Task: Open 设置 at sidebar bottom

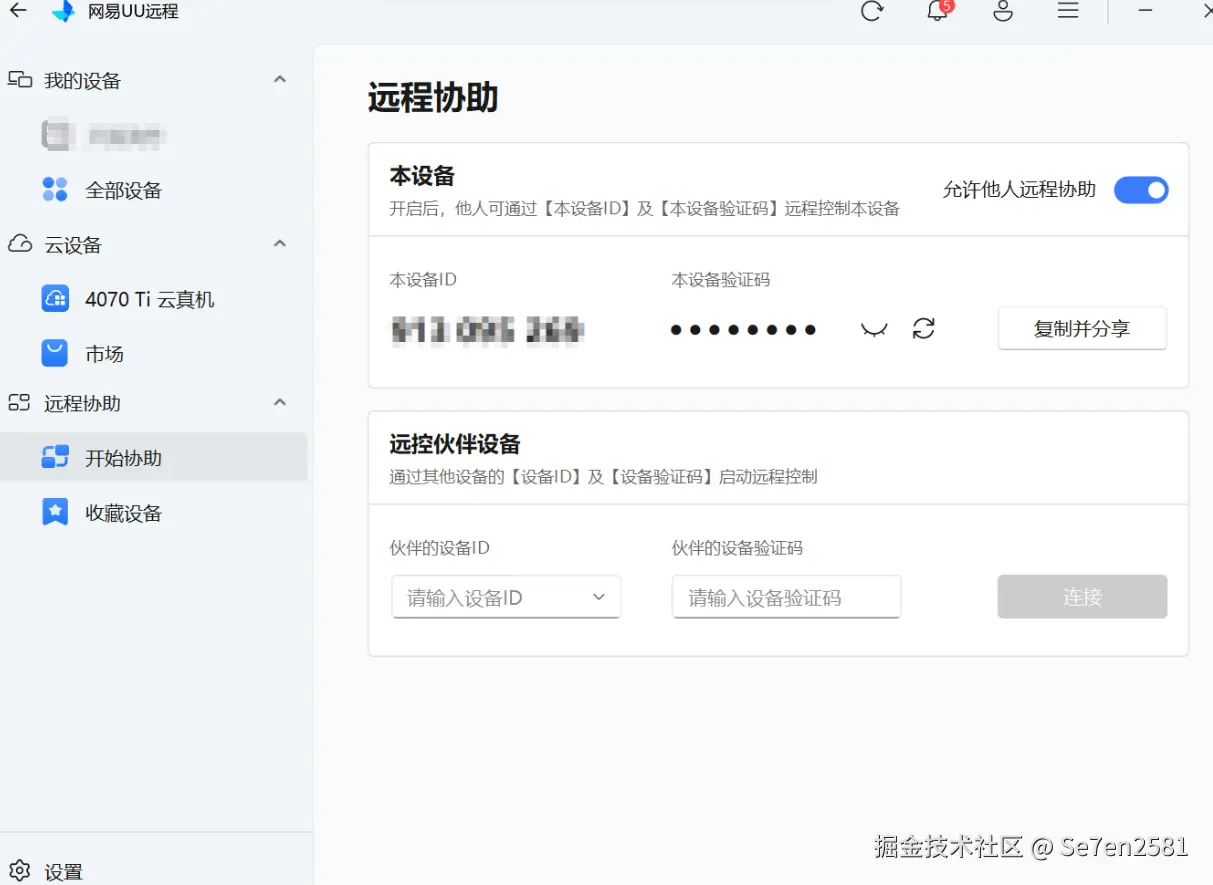Action: (46, 871)
